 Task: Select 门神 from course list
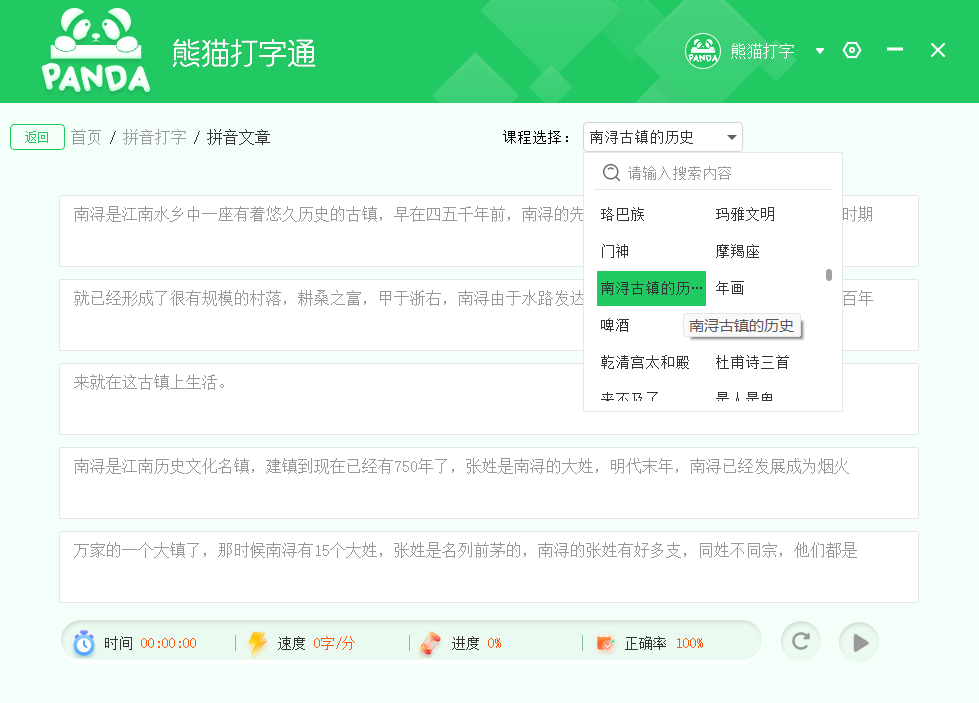pos(614,252)
